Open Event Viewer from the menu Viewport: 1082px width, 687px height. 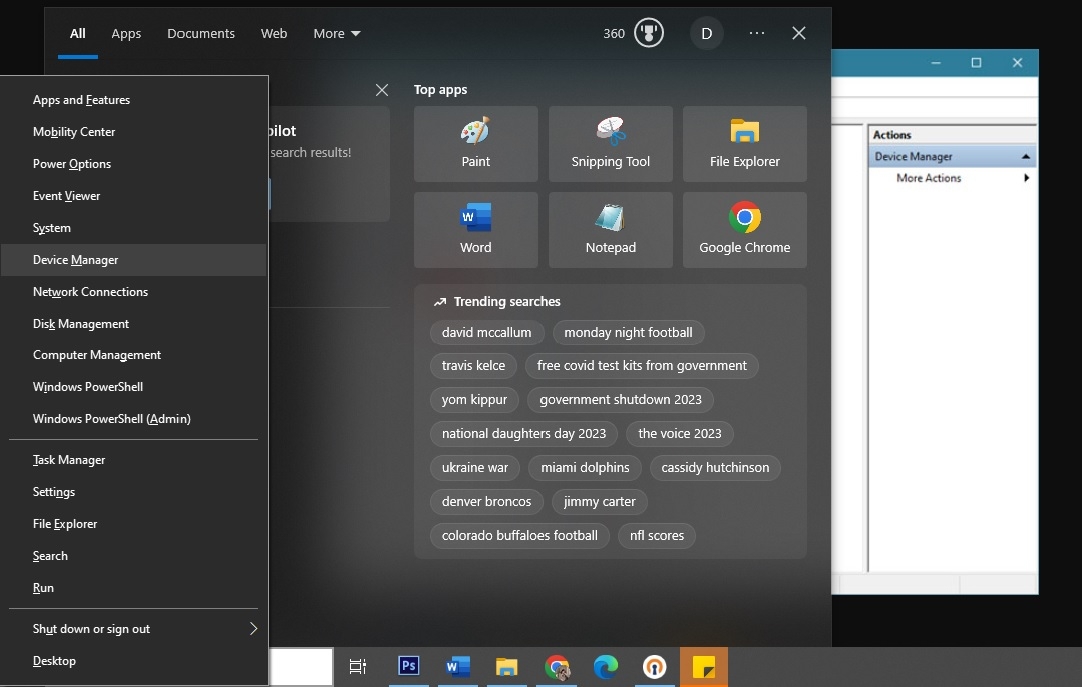click(x=134, y=196)
